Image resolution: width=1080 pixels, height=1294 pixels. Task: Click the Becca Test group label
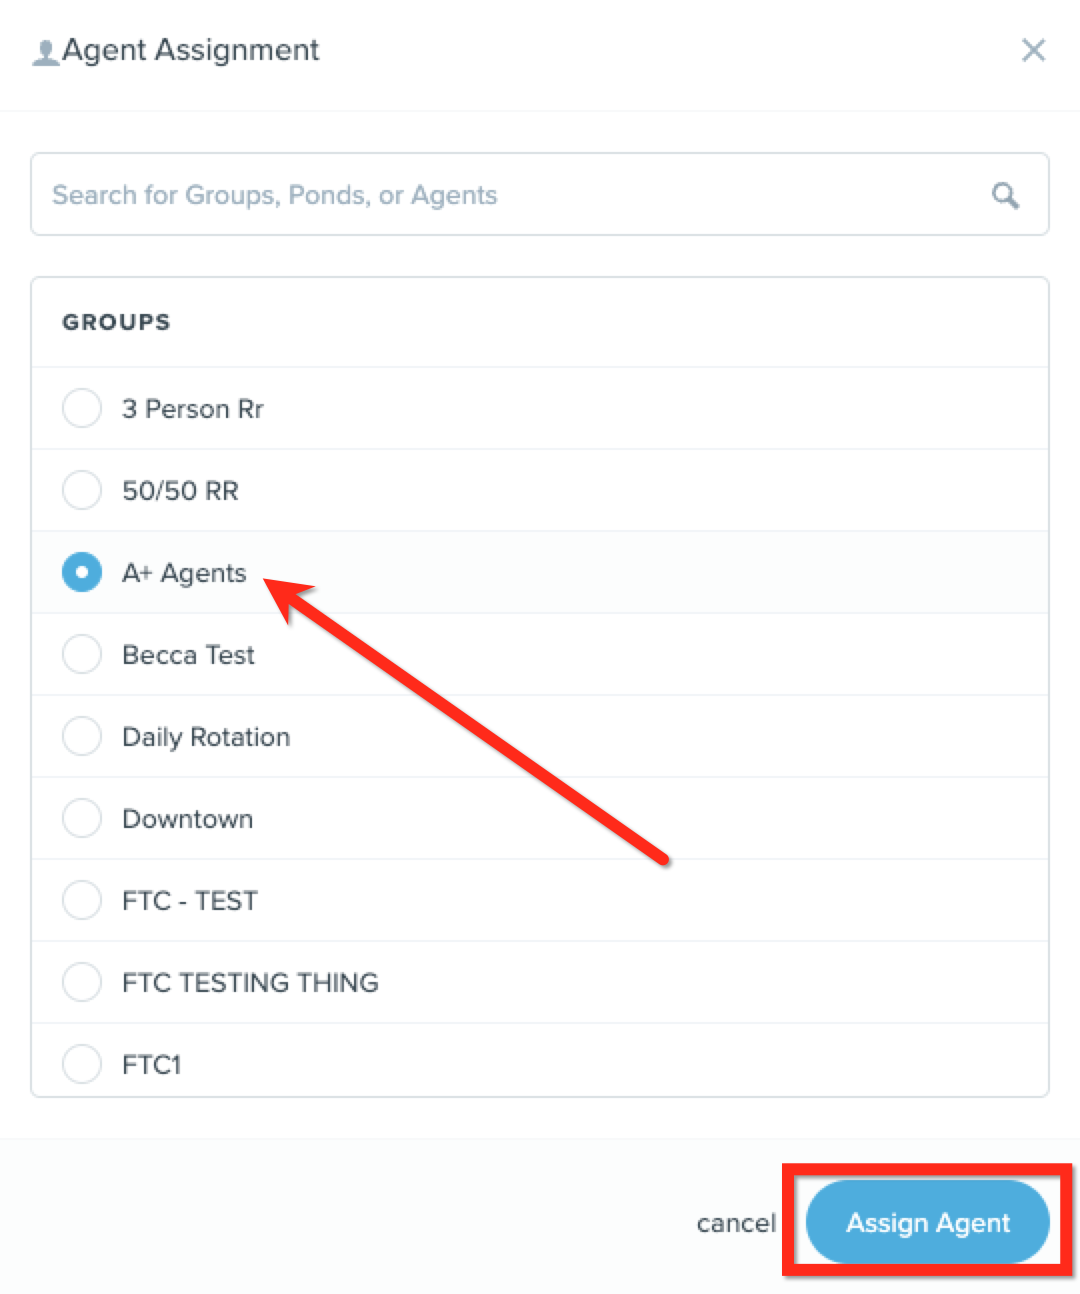[x=188, y=655]
